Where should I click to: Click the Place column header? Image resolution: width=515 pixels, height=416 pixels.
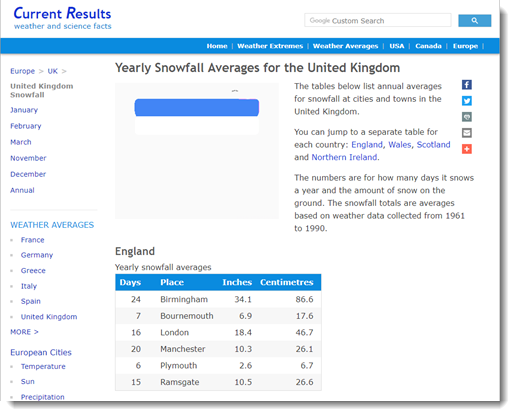(x=172, y=282)
